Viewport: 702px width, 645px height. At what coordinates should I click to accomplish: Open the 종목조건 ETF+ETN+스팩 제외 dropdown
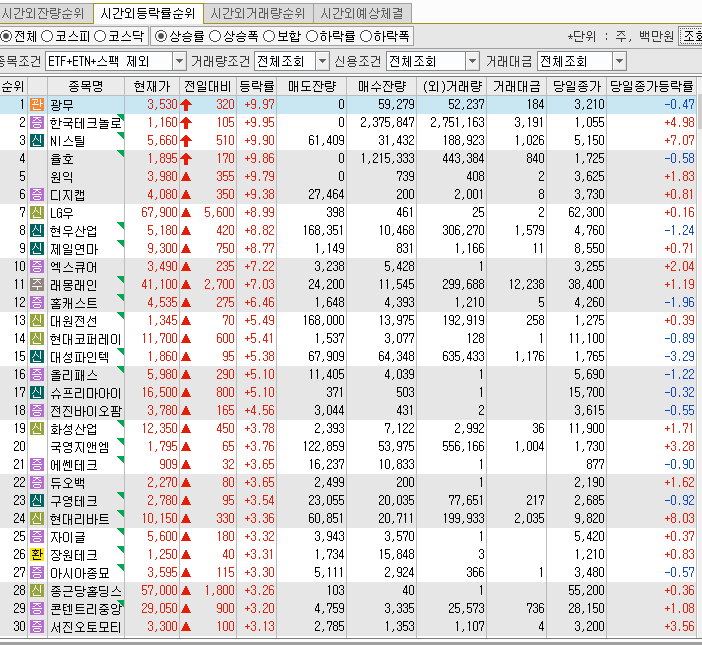(x=179, y=61)
